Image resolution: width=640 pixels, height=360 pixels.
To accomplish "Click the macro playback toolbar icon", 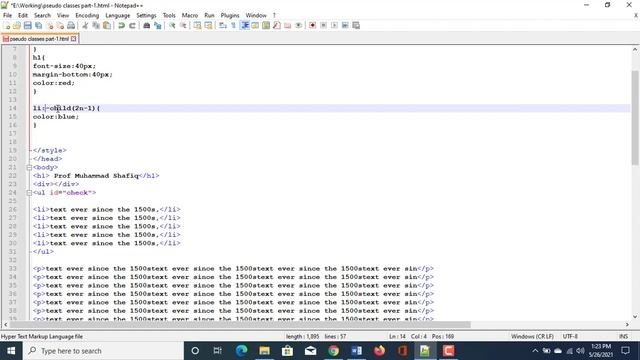I will click(x=334, y=25).
